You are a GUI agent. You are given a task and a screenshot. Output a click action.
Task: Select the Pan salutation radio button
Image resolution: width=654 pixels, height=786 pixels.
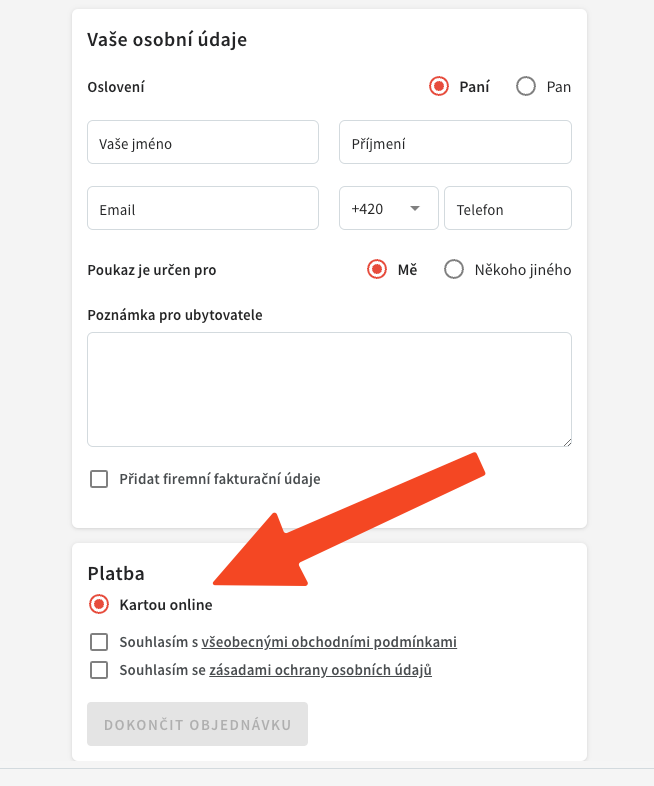526,86
